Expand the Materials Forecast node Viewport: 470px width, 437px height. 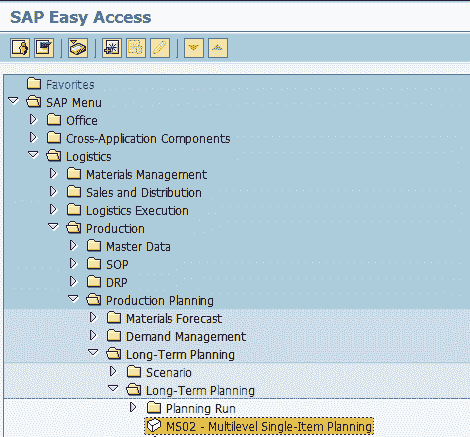pos(93,317)
